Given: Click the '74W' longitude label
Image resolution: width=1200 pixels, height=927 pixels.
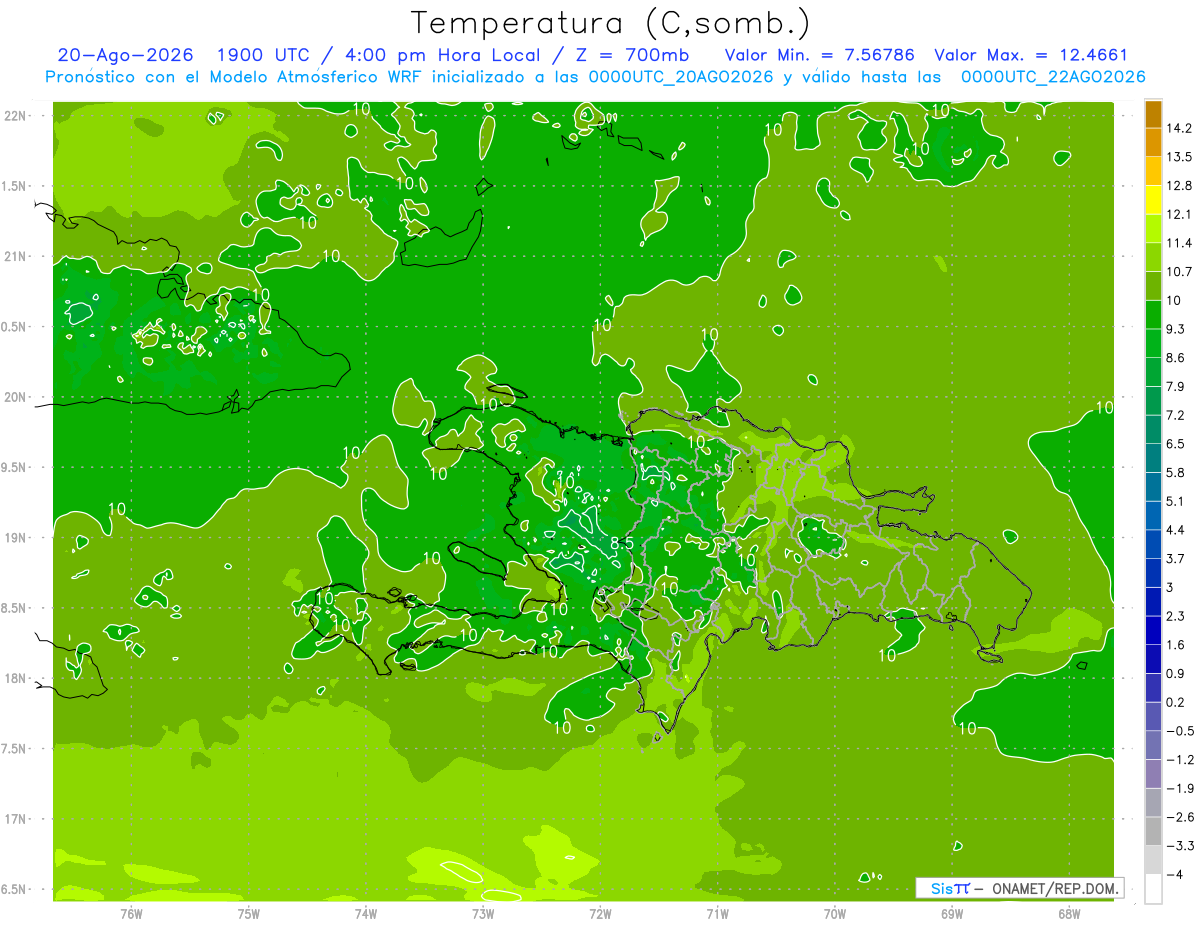Looking at the screenshot, I should 366,913.
